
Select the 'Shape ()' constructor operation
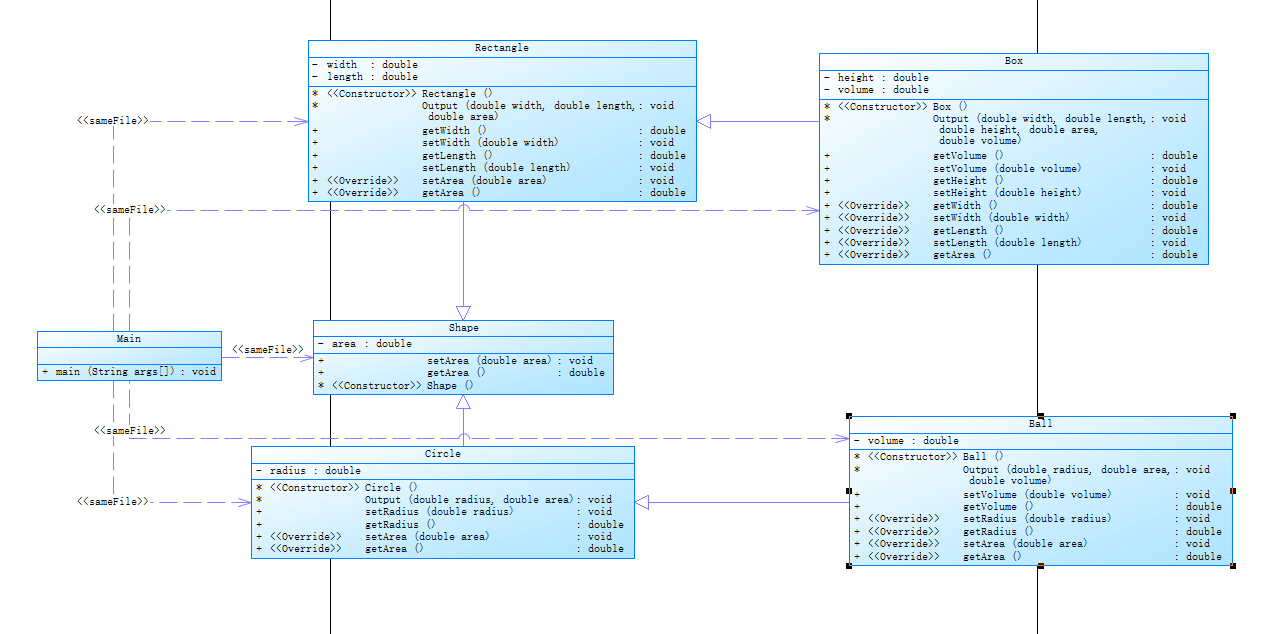tap(394, 386)
